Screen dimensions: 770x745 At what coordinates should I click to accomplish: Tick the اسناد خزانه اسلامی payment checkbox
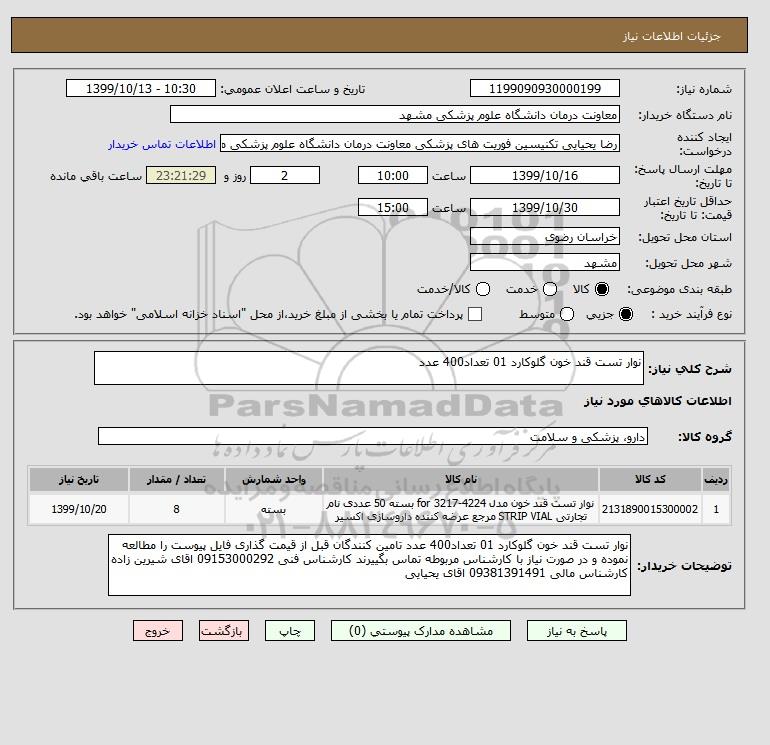[475, 314]
